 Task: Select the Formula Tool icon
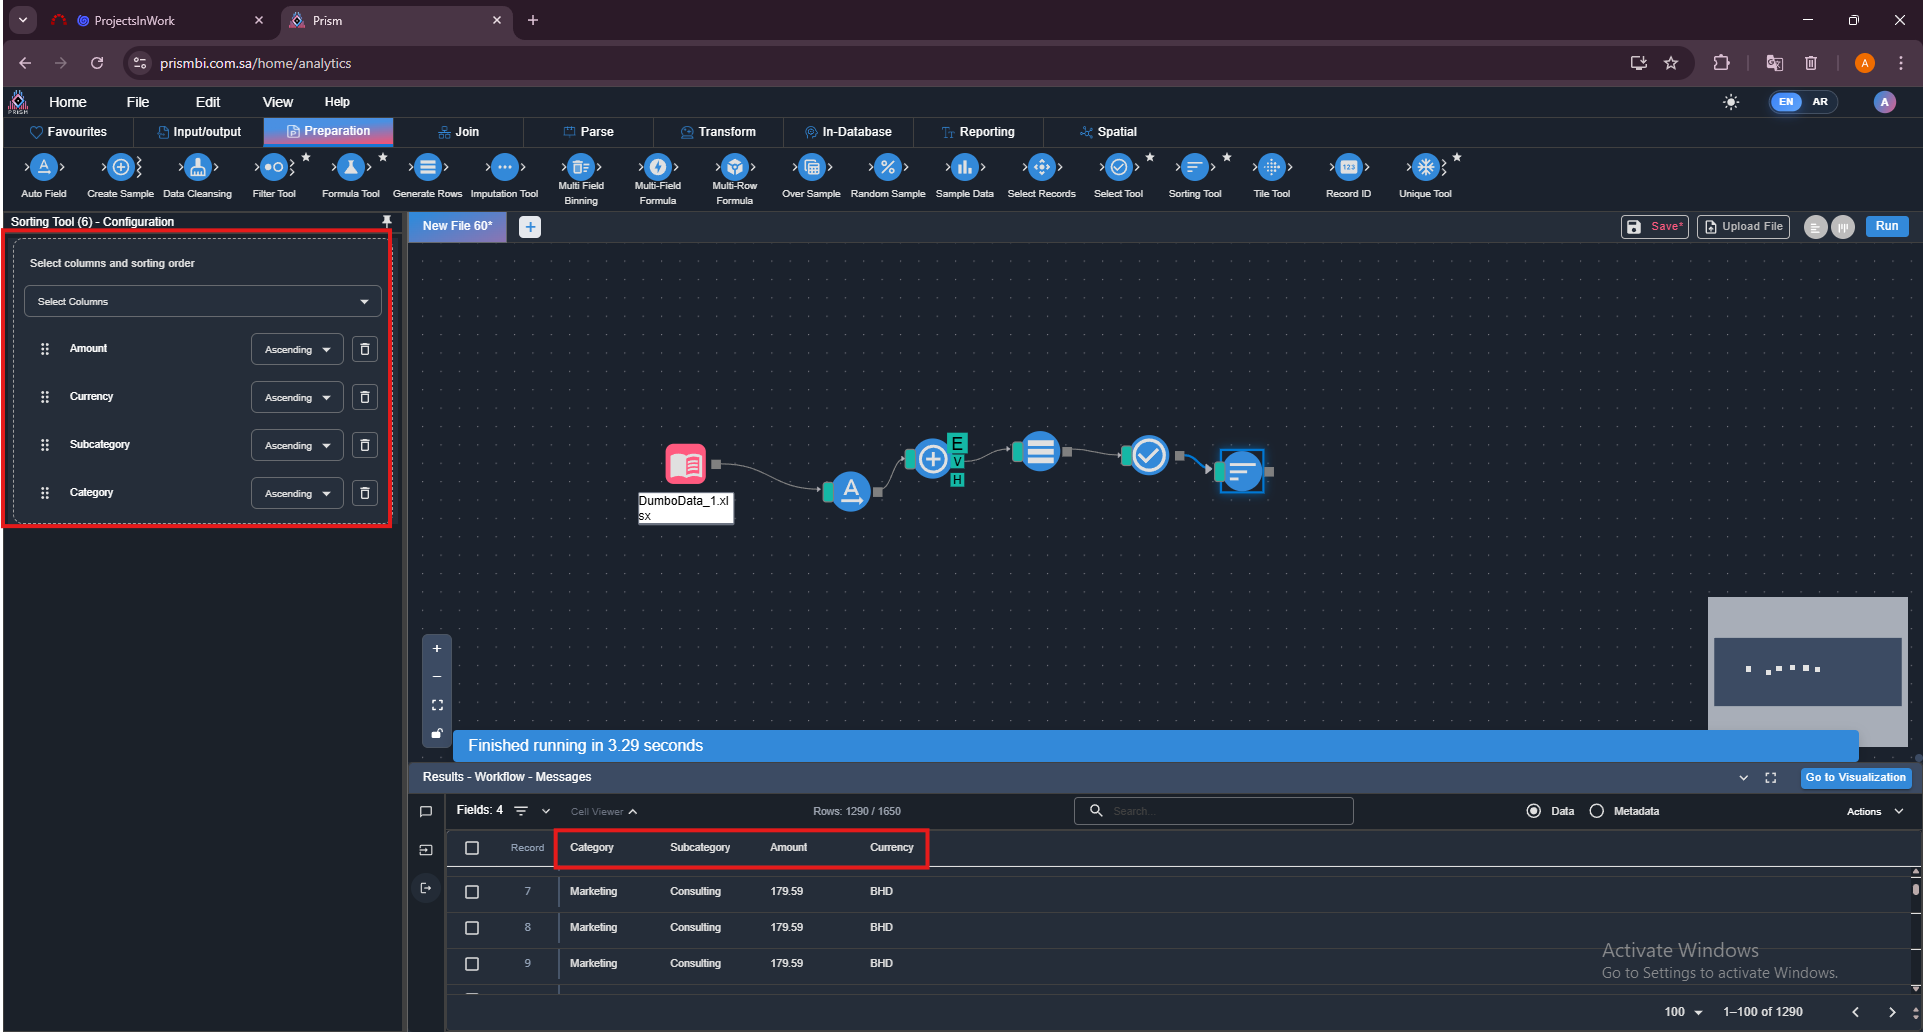pyautogui.click(x=351, y=168)
